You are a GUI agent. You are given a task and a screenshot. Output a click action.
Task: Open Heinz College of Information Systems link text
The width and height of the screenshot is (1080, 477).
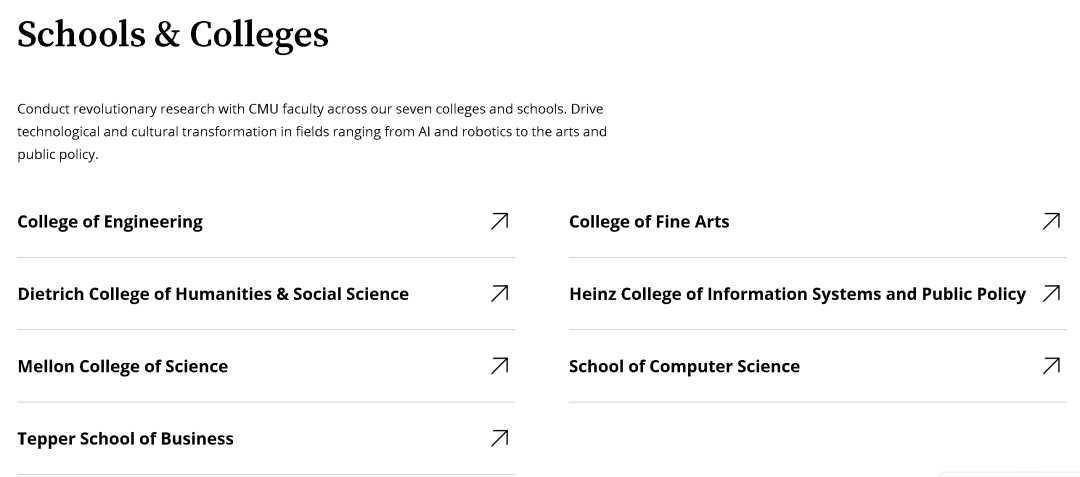[797, 294]
